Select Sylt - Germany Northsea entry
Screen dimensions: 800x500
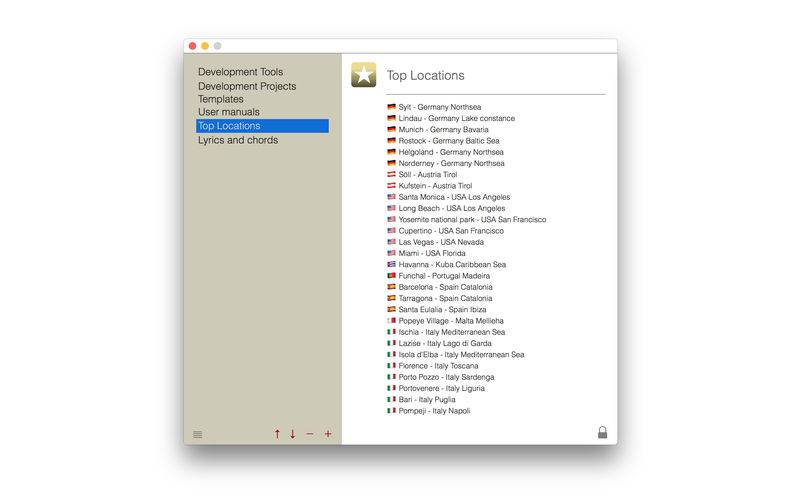(440, 107)
